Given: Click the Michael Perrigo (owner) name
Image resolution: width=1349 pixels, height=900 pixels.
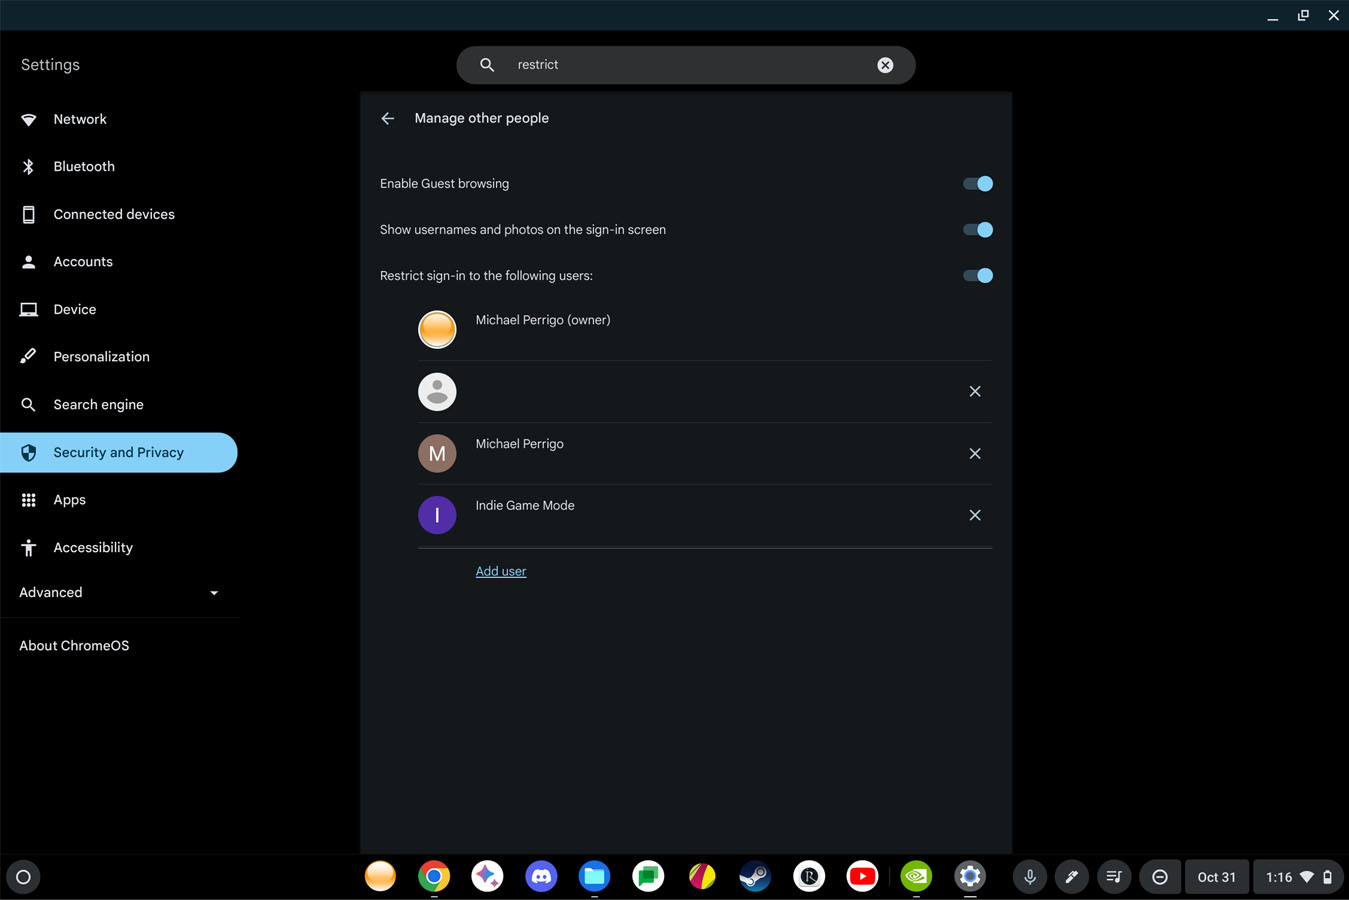Looking at the screenshot, I should point(543,320).
